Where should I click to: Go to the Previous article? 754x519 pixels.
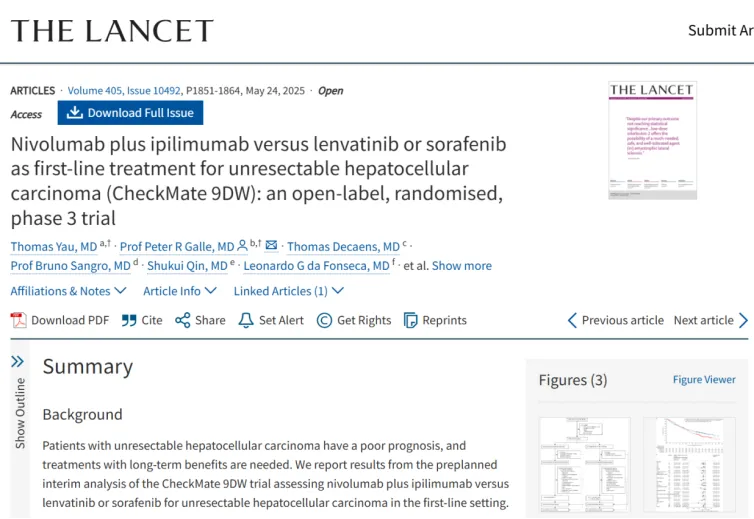615,320
